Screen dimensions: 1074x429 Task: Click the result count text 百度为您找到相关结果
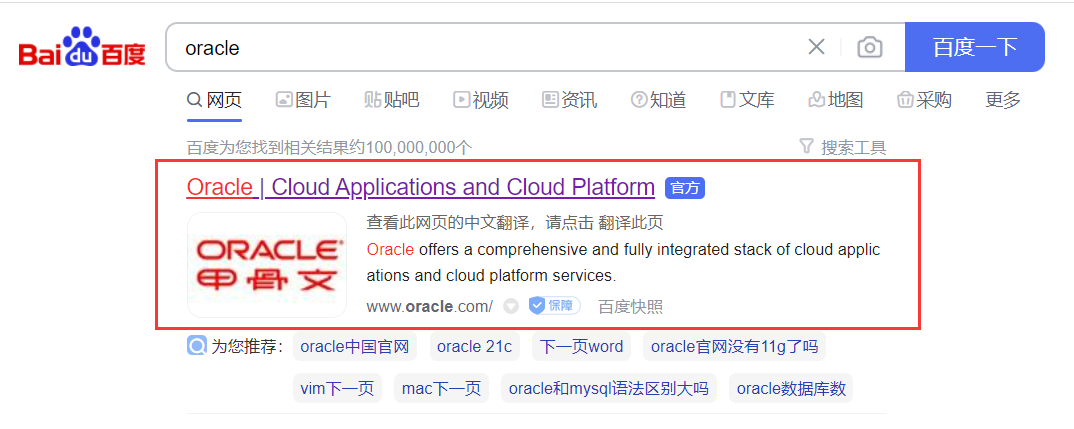[329, 147]
